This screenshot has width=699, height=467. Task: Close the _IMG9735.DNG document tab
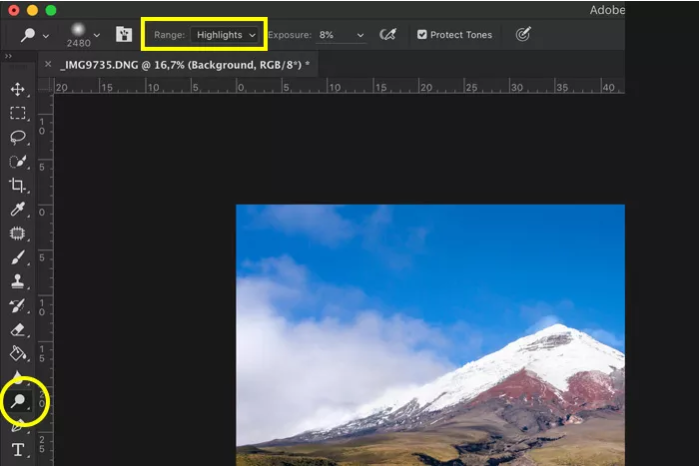coord(48,64)
